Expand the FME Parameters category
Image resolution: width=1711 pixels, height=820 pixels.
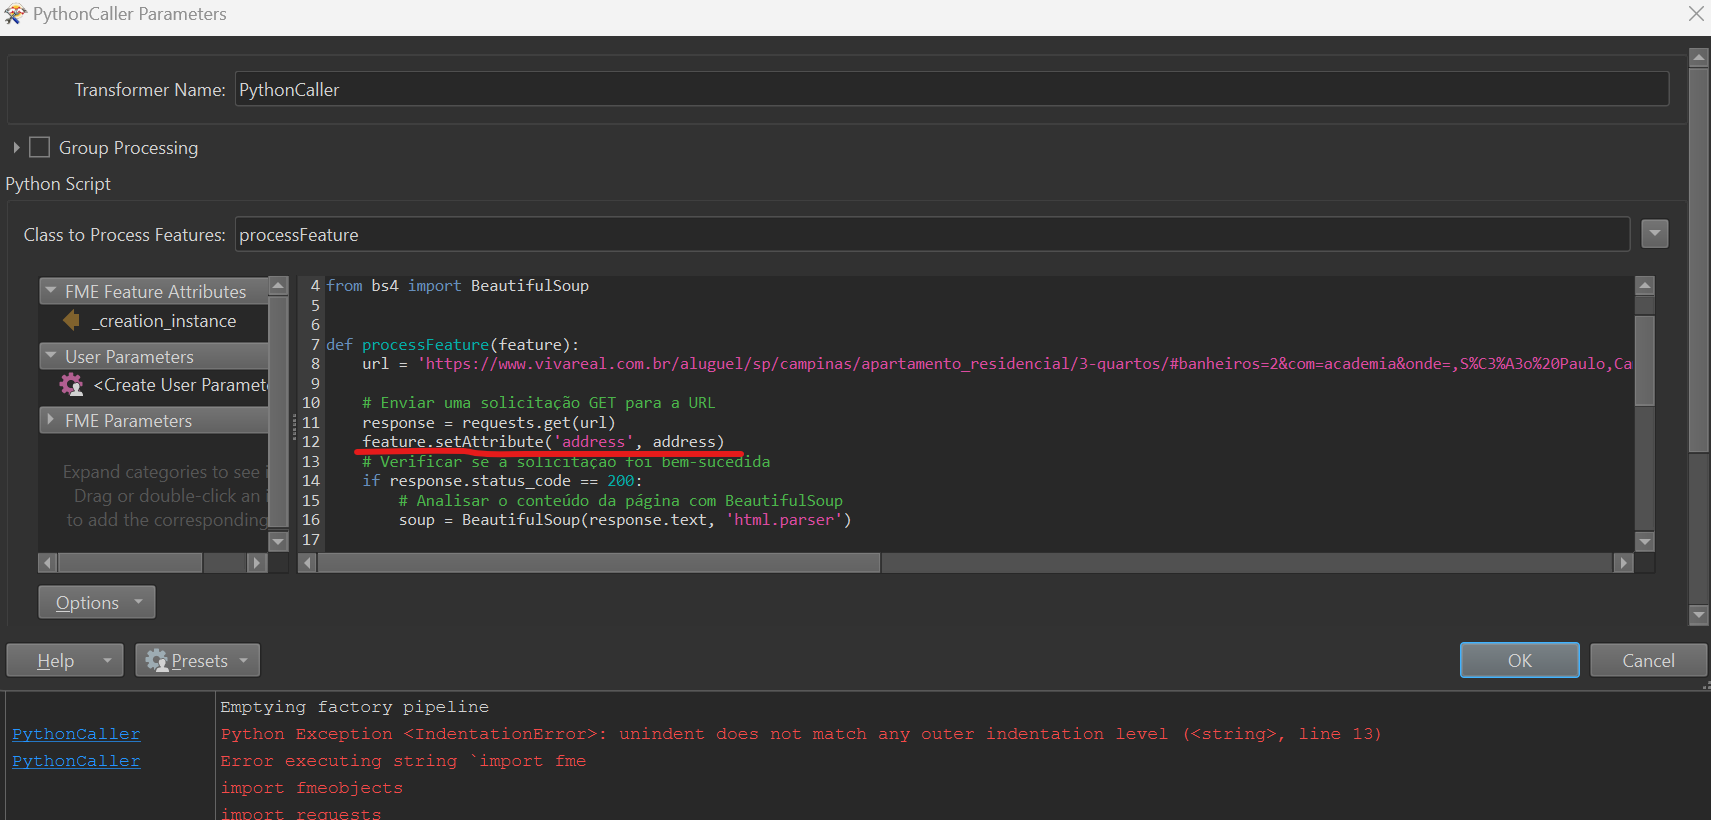click(51, 420)
